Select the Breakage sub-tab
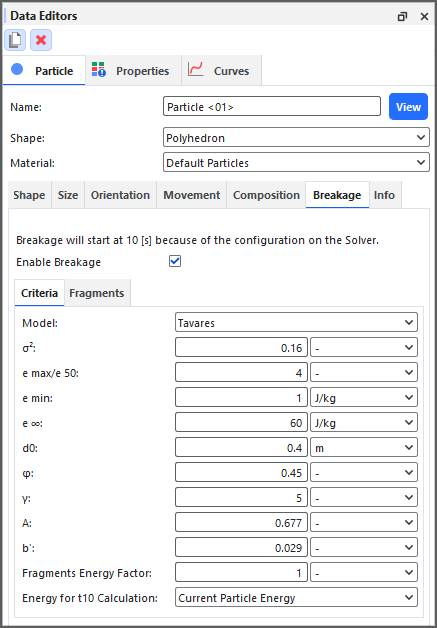The width and height of the screenshot is (437, 628). click(337, 195)
